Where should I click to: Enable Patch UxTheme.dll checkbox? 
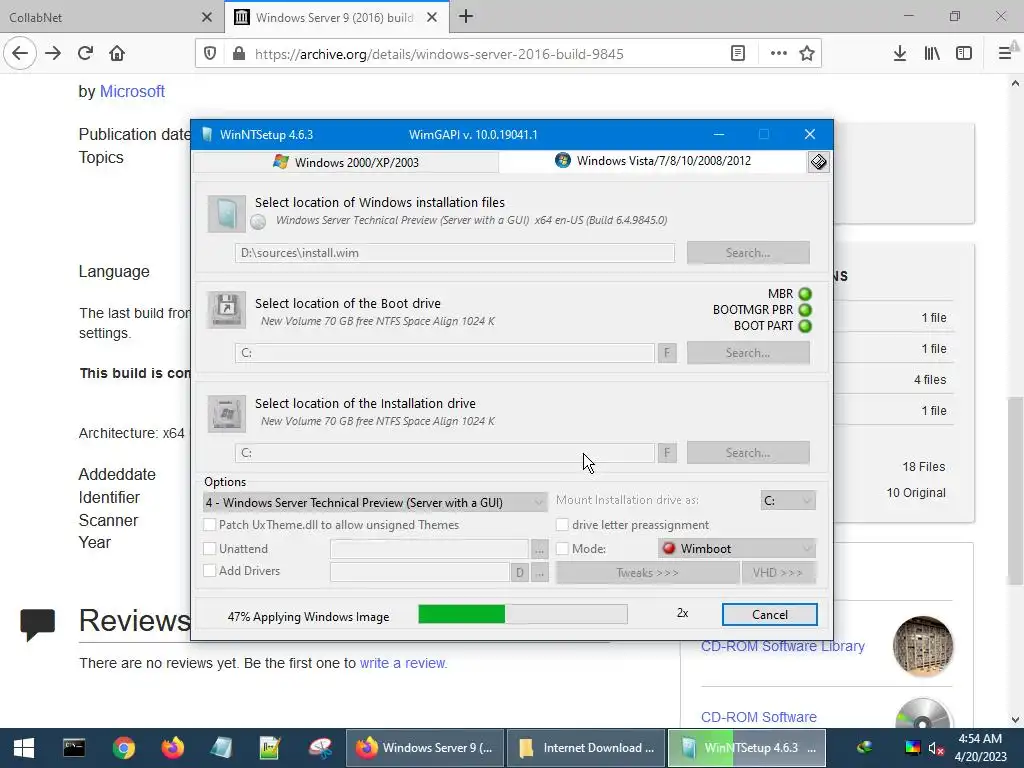pos(210,525)
